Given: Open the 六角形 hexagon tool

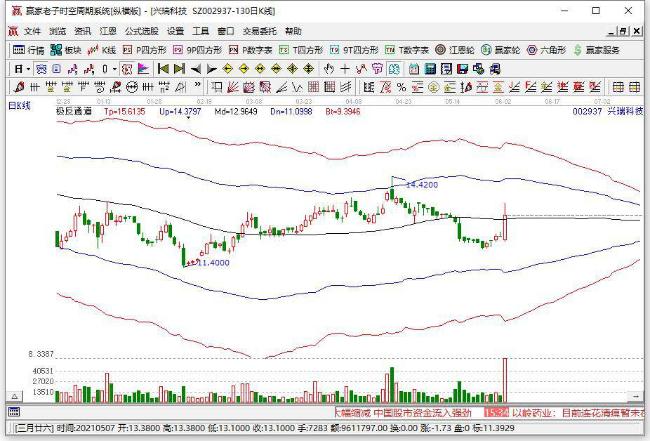Looking at the screenshot, I should click(546, 50).
